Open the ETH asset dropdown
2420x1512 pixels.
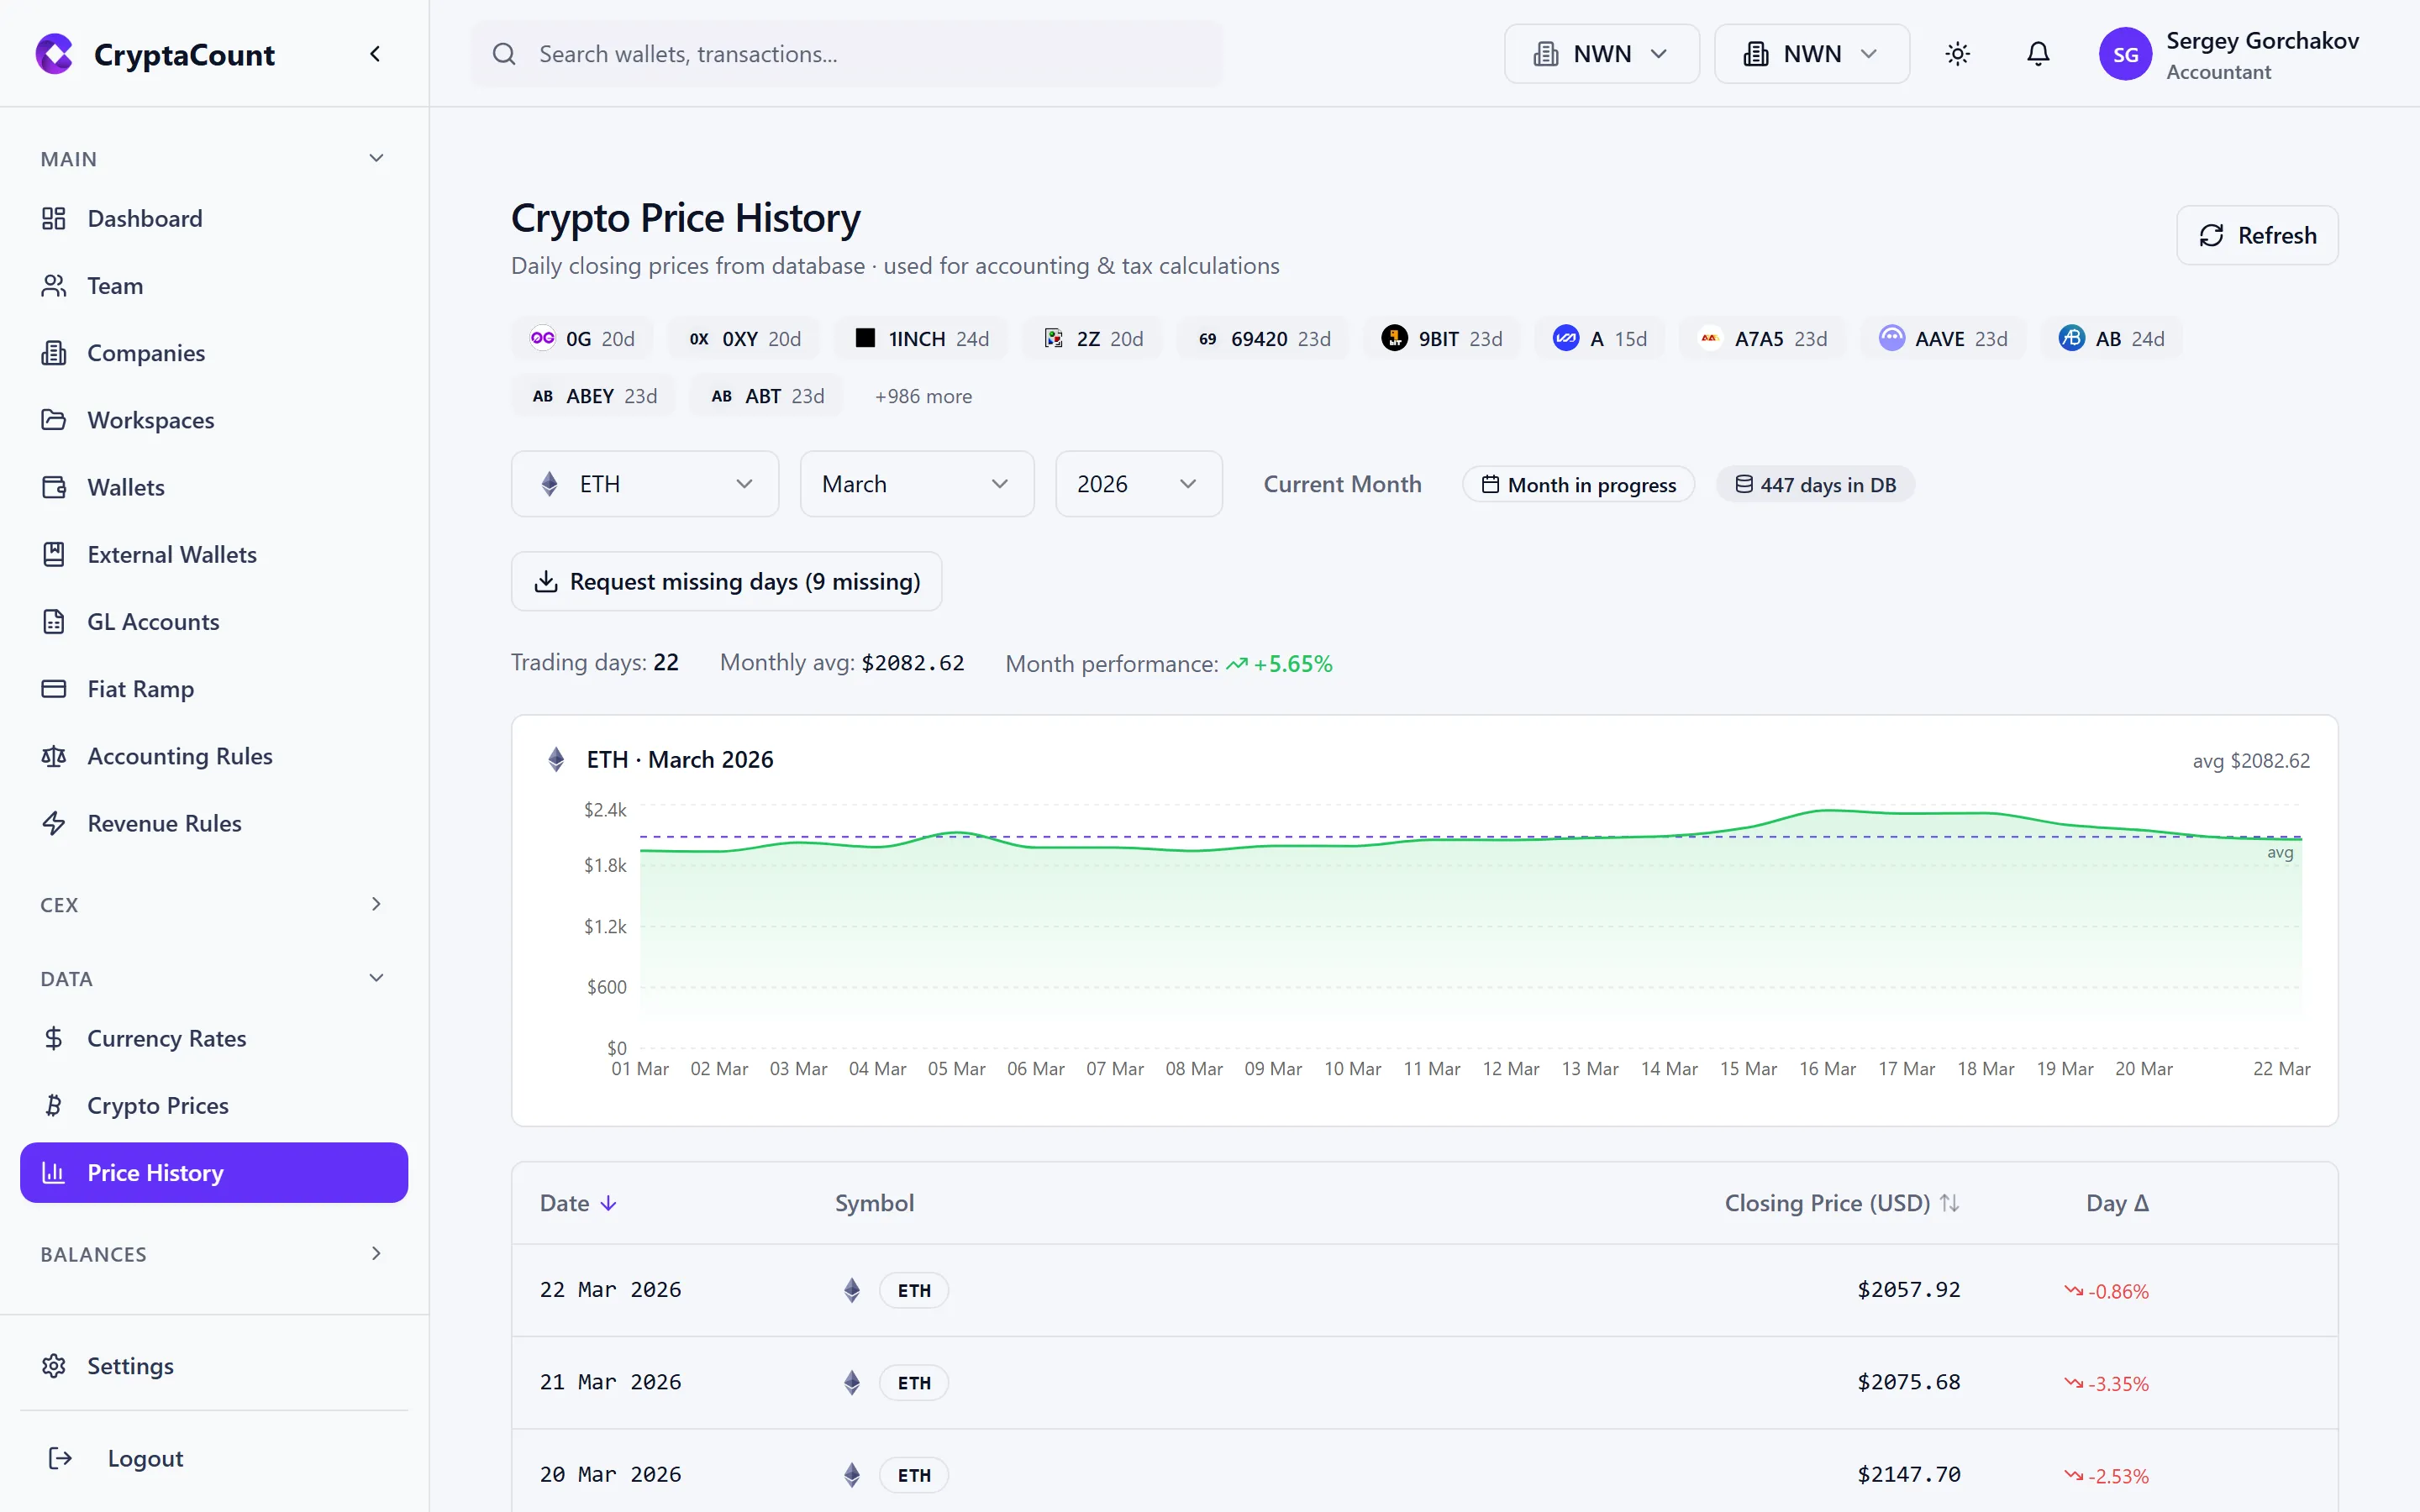[x=644, y=483]
